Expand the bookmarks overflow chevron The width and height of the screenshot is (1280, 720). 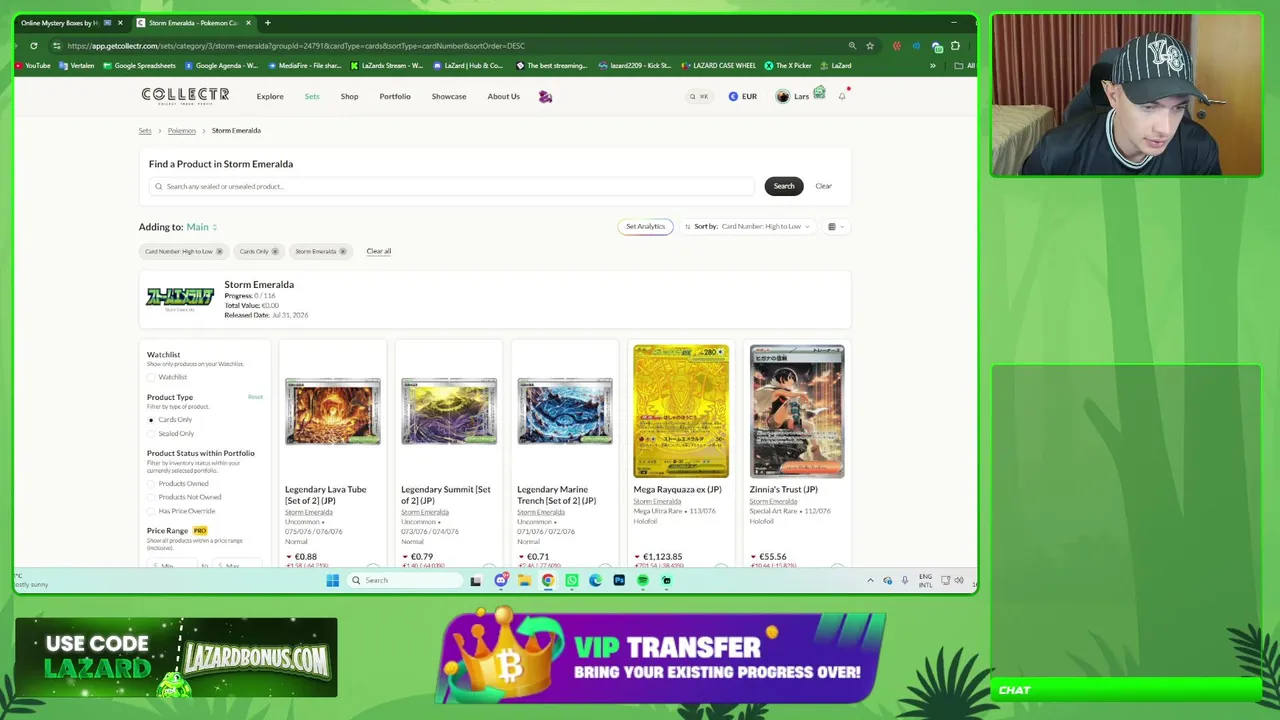(x=933, y=66)
